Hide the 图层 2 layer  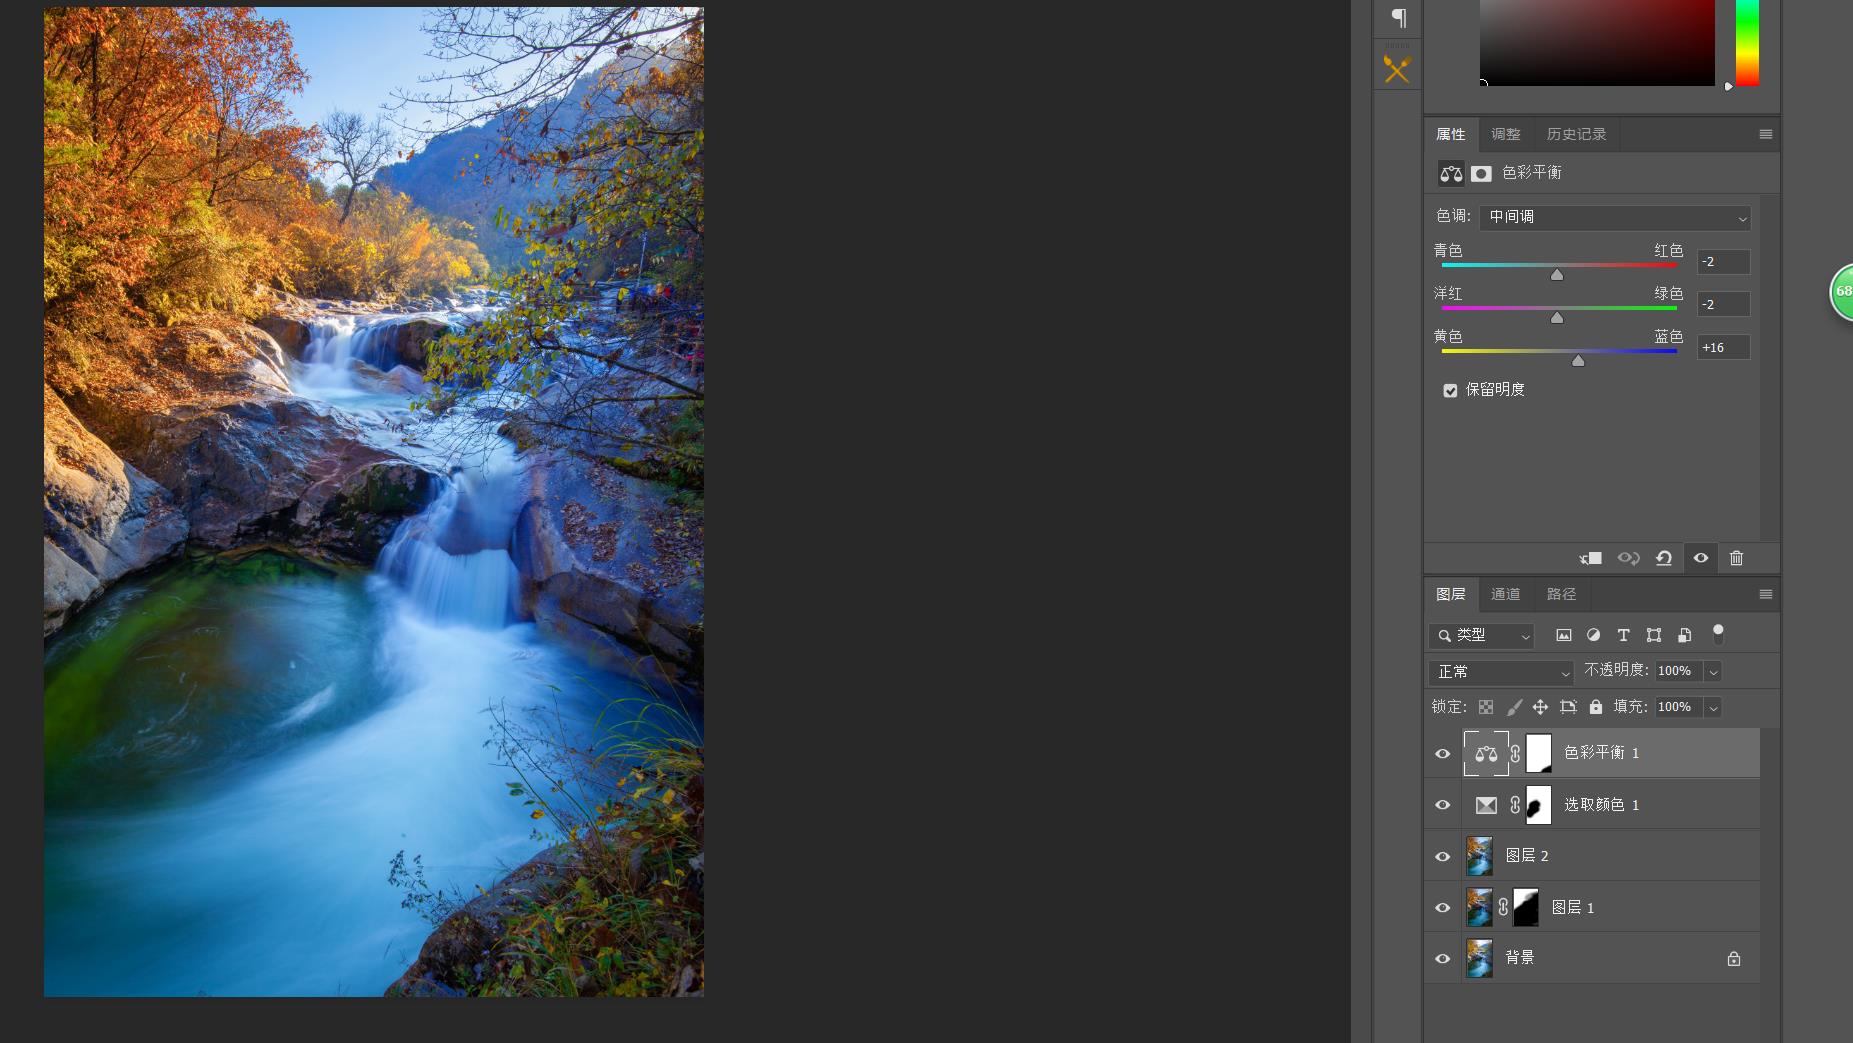1443,857
